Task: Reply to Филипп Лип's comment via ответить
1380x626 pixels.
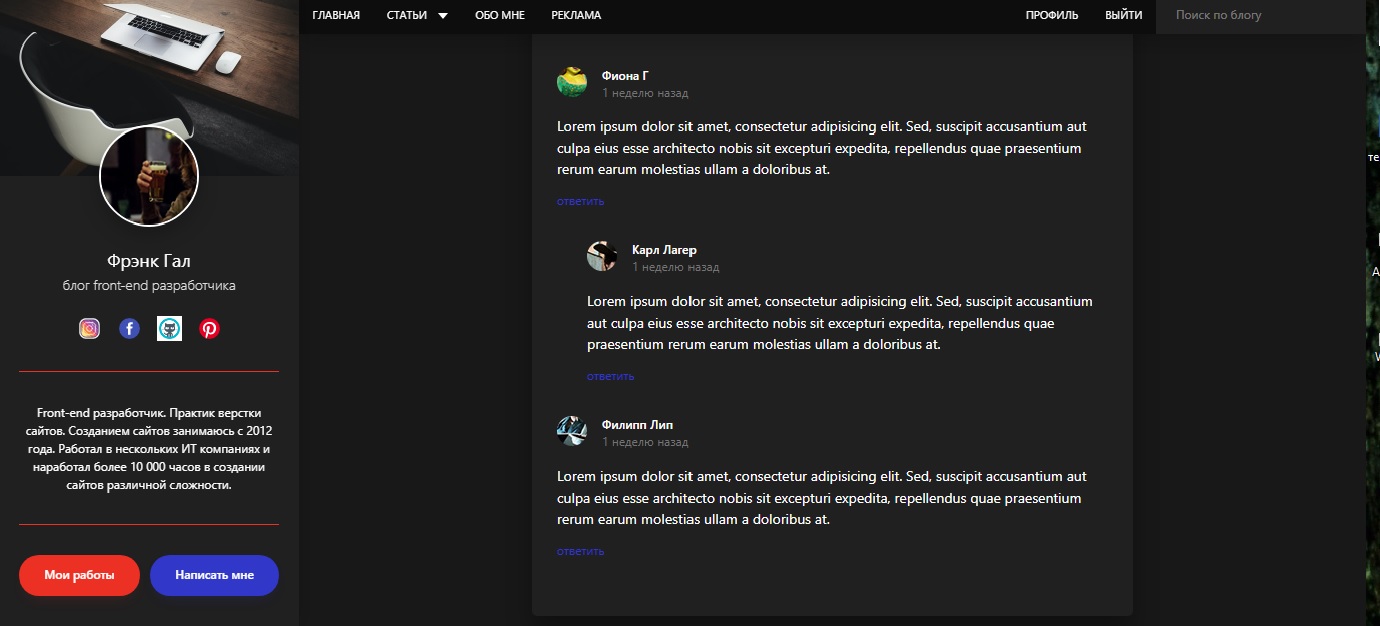Action: pyautogui.click(x=581, y=552)
